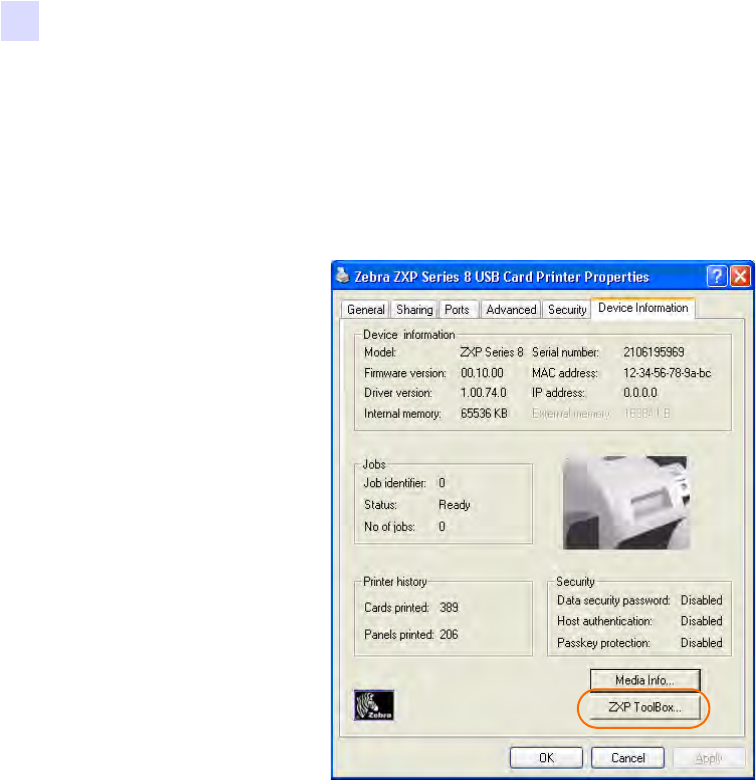This screenshot has width=756, height=780.
Task: Click Cards printed value 389
Action: 449,607
